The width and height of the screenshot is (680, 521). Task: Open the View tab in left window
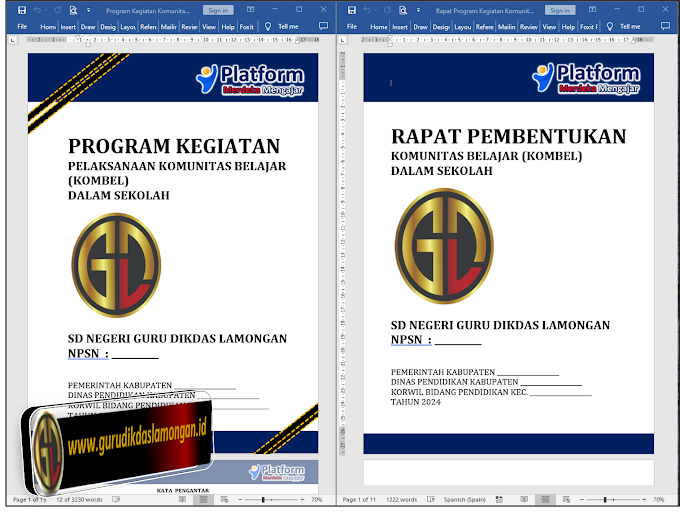click(209, 27)
